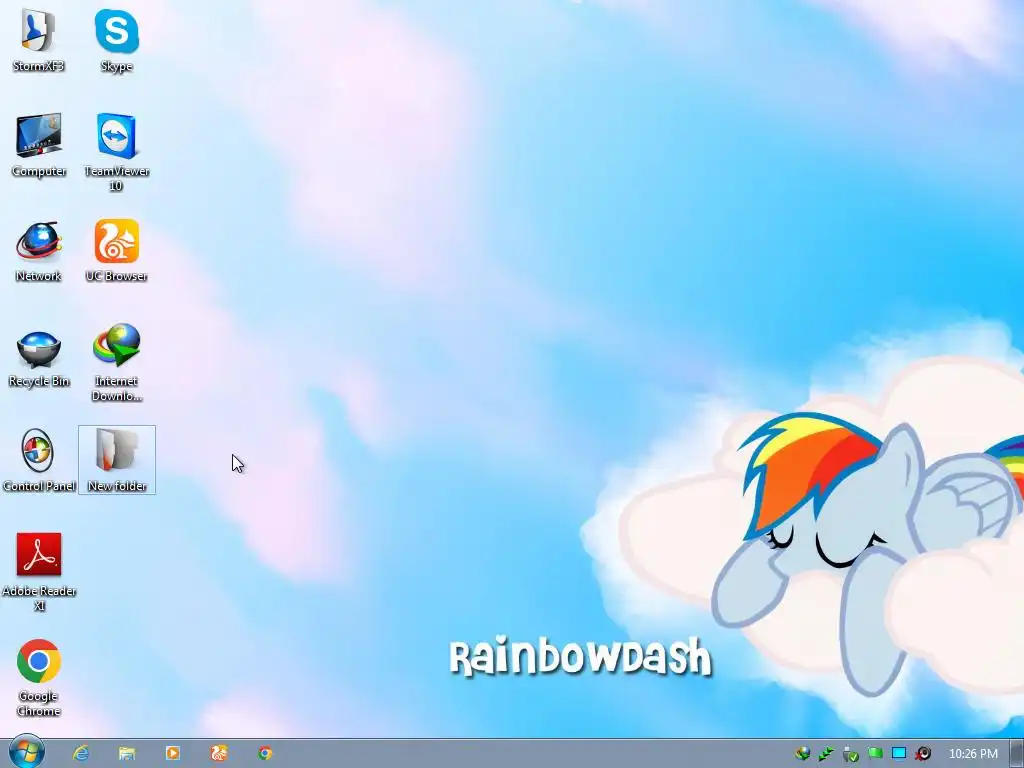Select the Network desktop icon

pos(39,251)
